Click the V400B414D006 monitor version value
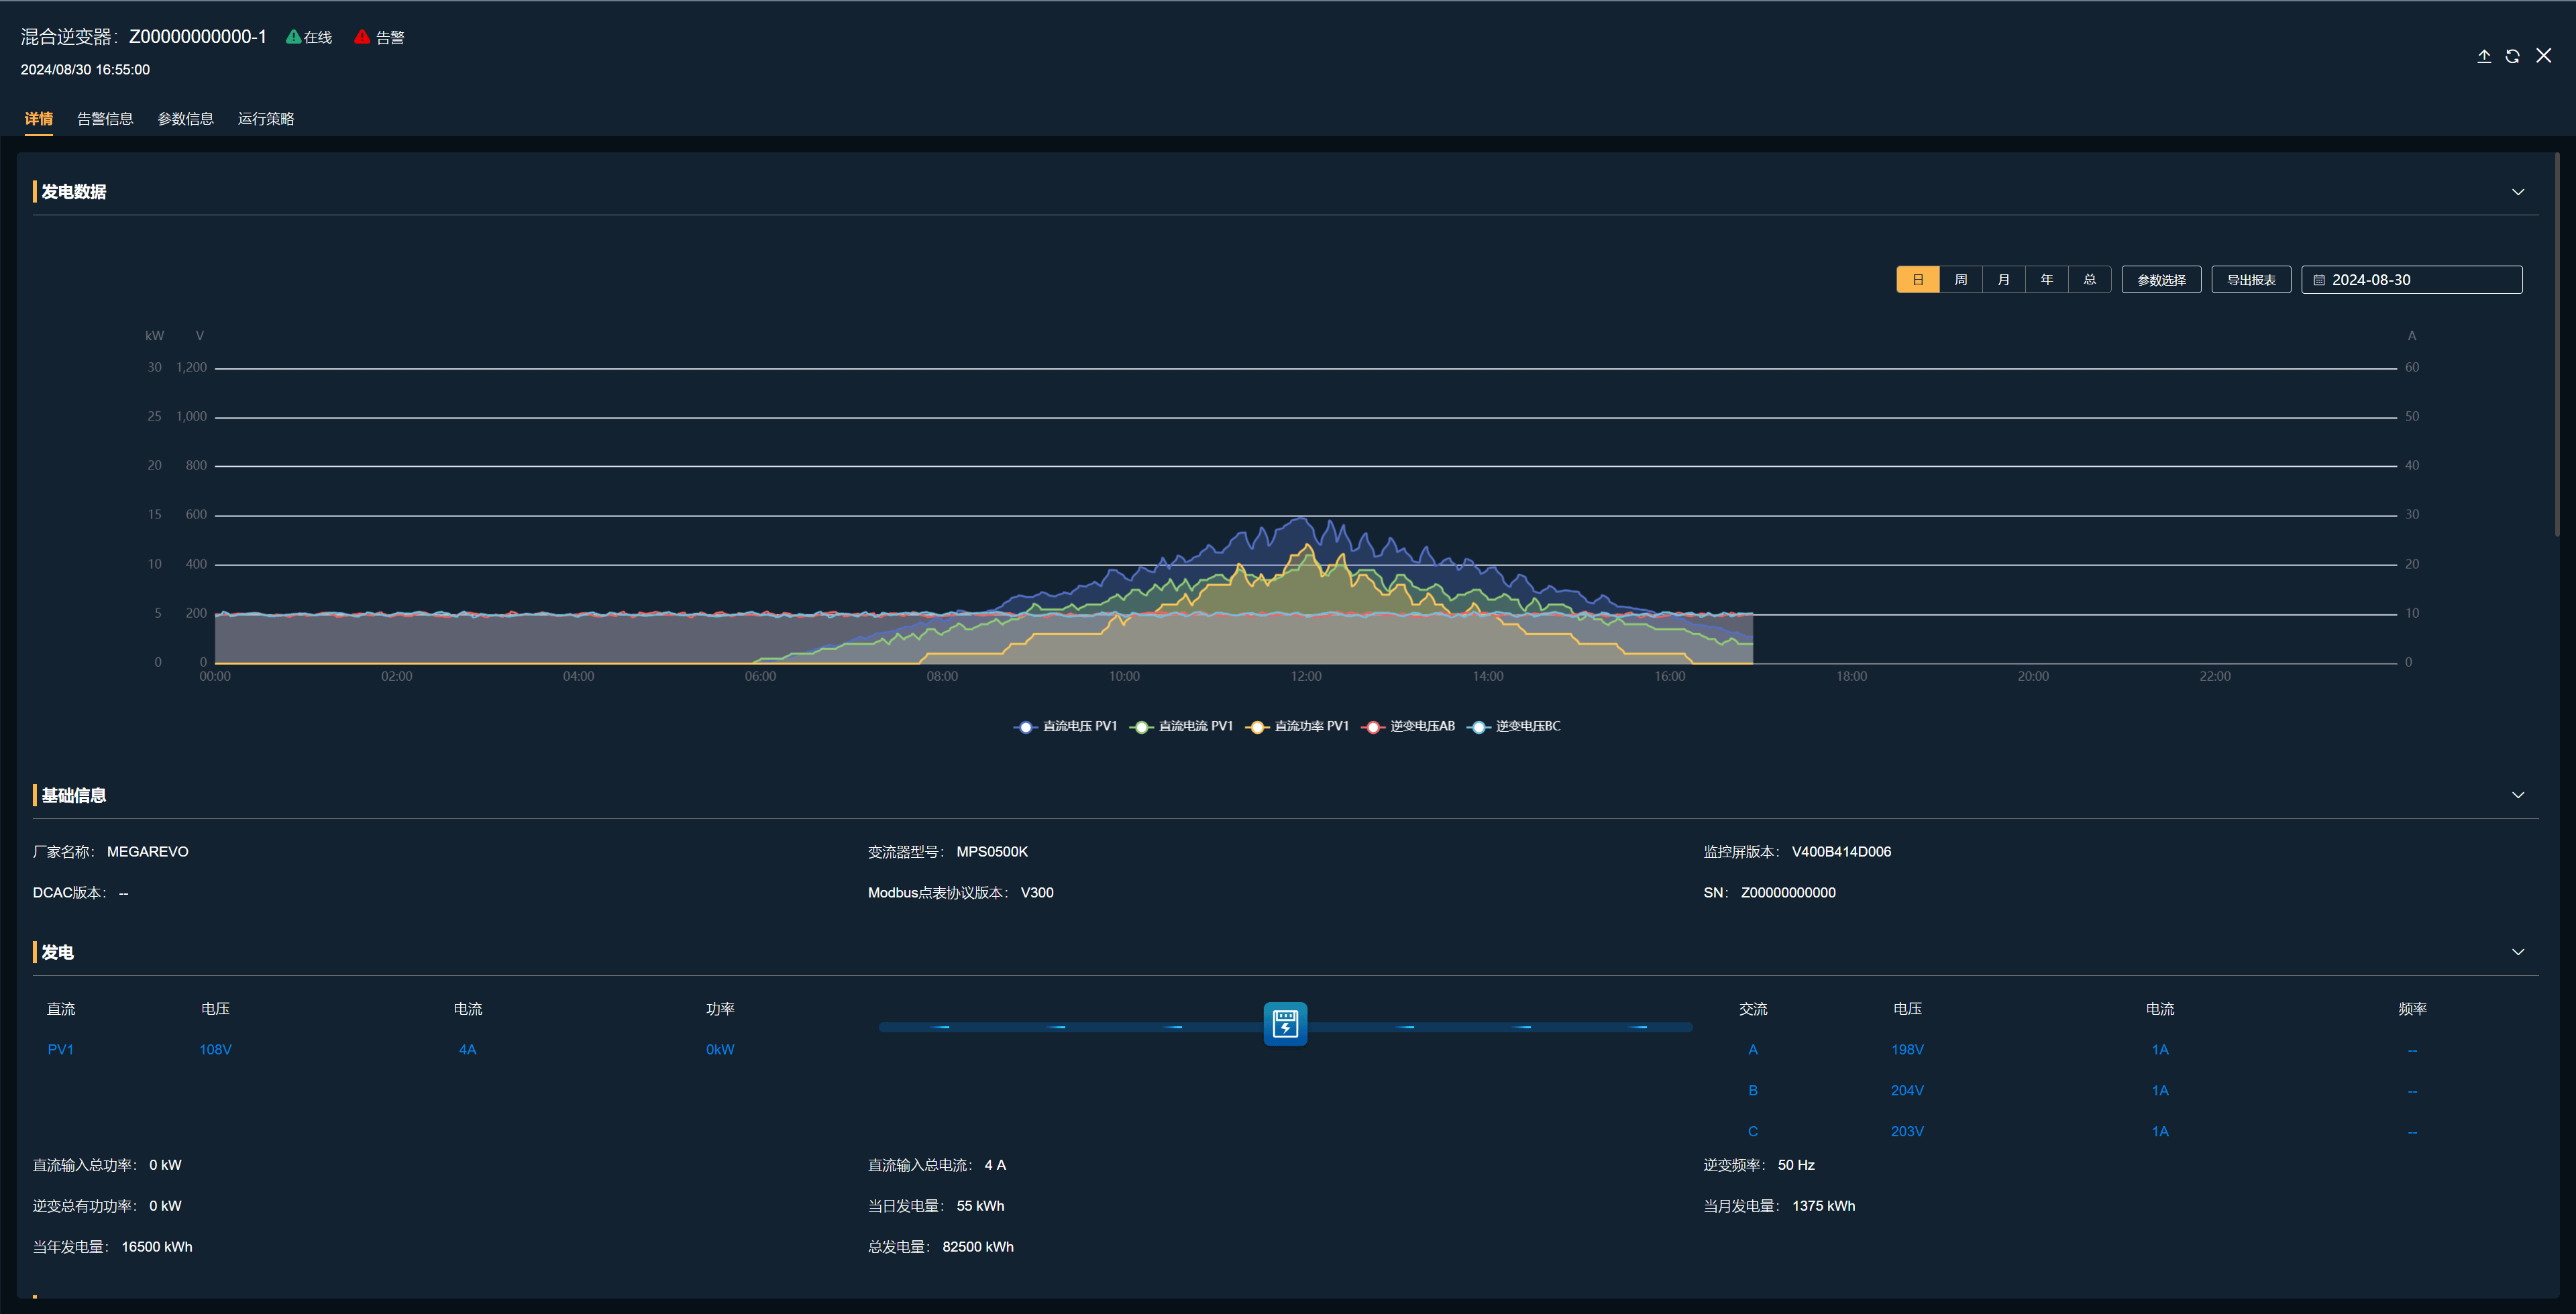This screenshot has height=1314, width=2576. [1841, 852]
